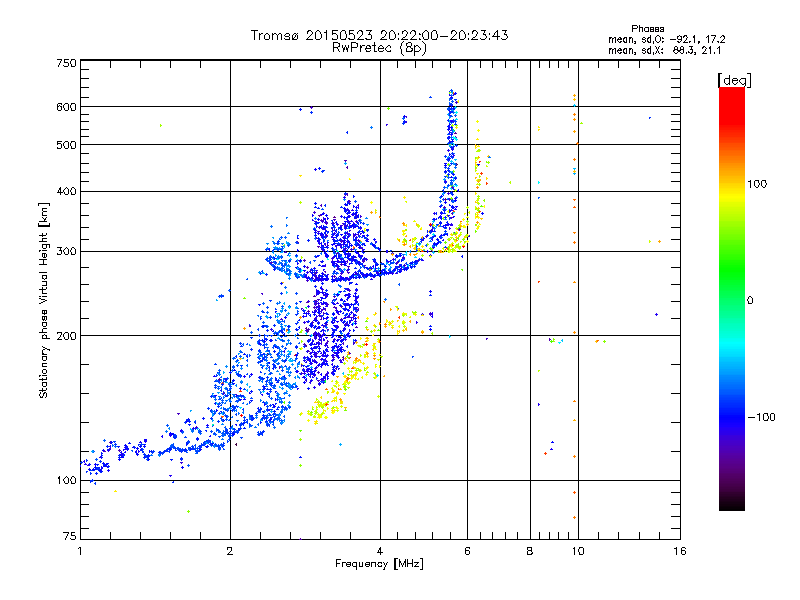
Task: Click the blue vertical trace near 5.5 MHz
Action: pyautogui.click(x=451, y=148)
